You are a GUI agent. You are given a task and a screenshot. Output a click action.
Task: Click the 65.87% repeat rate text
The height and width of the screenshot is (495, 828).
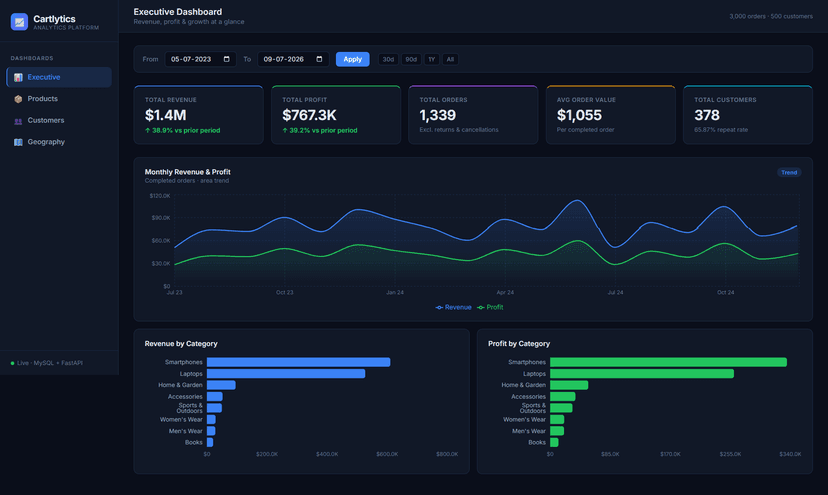pos(721,130)
